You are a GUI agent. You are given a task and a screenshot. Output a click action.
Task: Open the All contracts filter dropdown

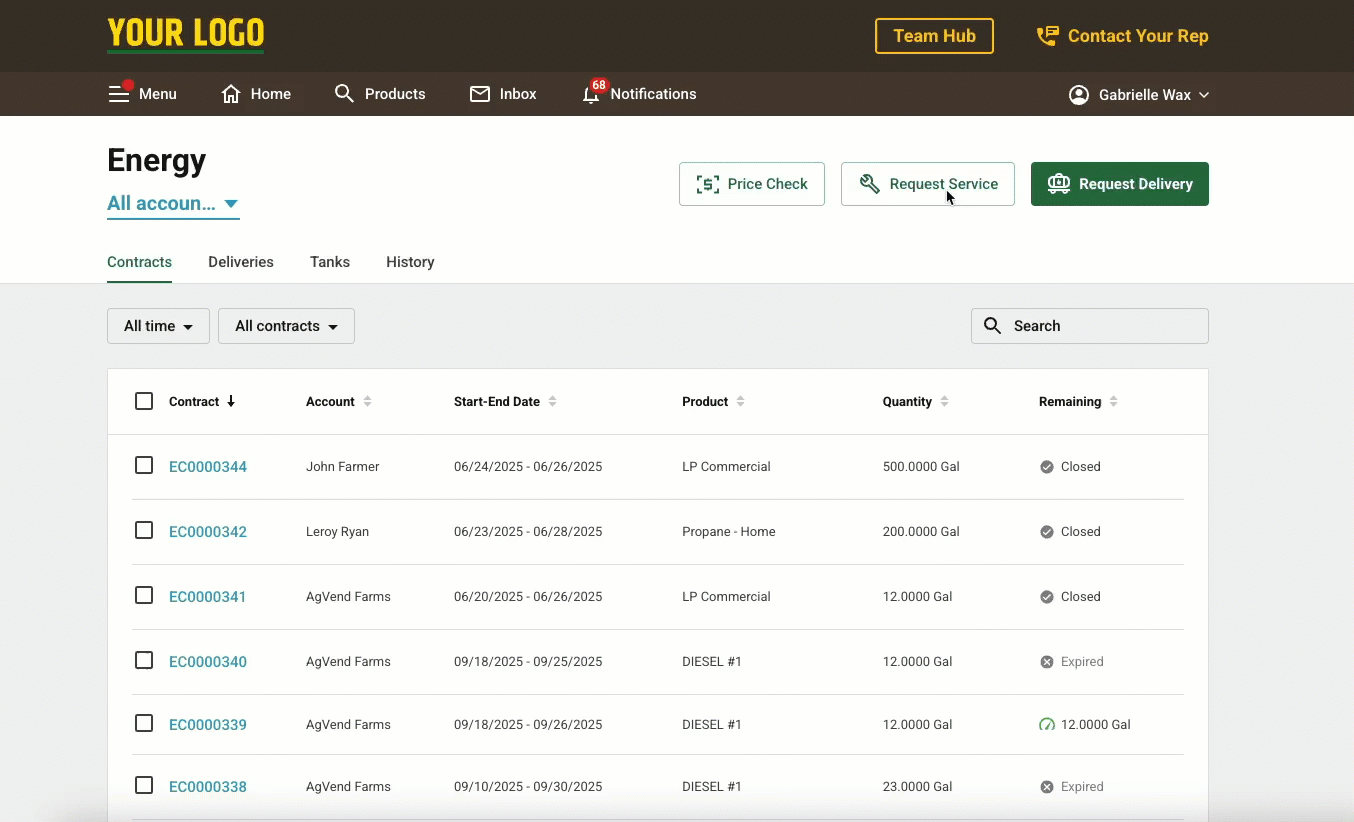286,326
